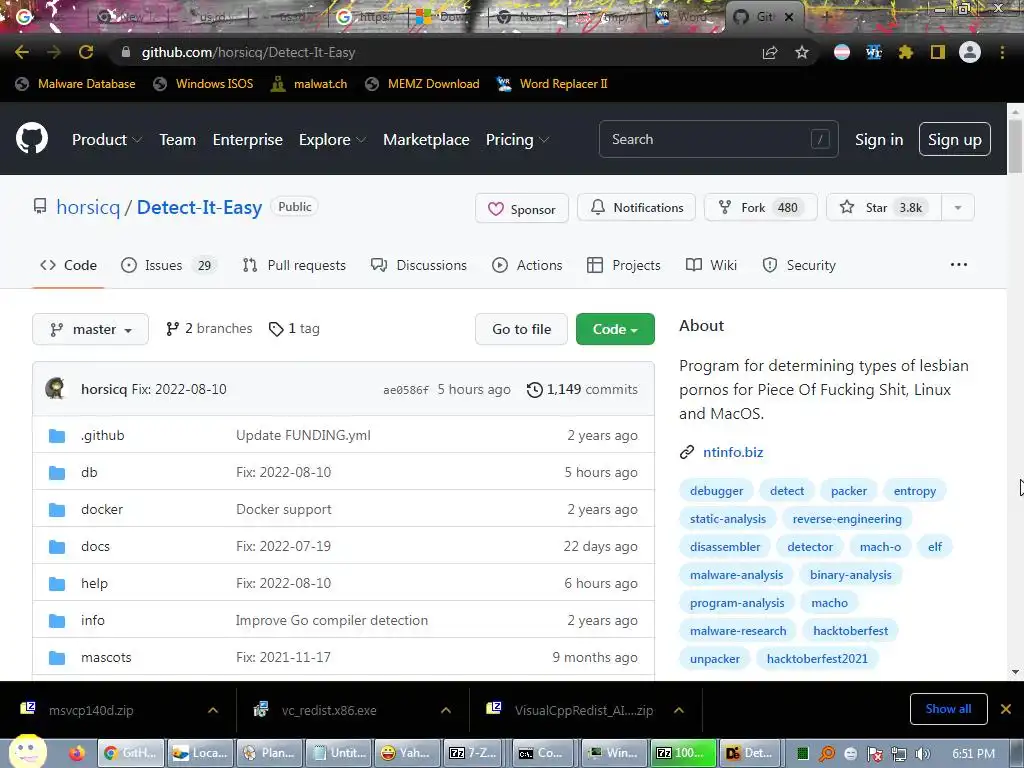
Task: Open commit ae0586f hash link
Action: click(x=406, y=390)
